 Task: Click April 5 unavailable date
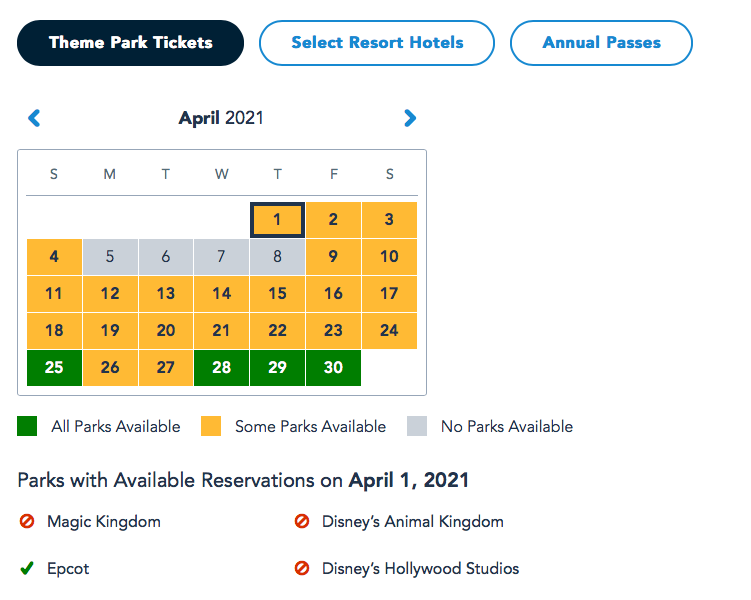click(110, 257)
